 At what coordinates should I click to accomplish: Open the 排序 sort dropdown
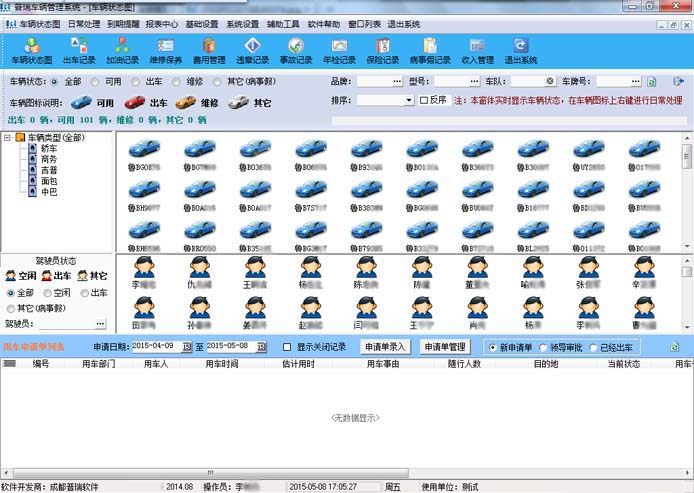[x=409, y=100]
